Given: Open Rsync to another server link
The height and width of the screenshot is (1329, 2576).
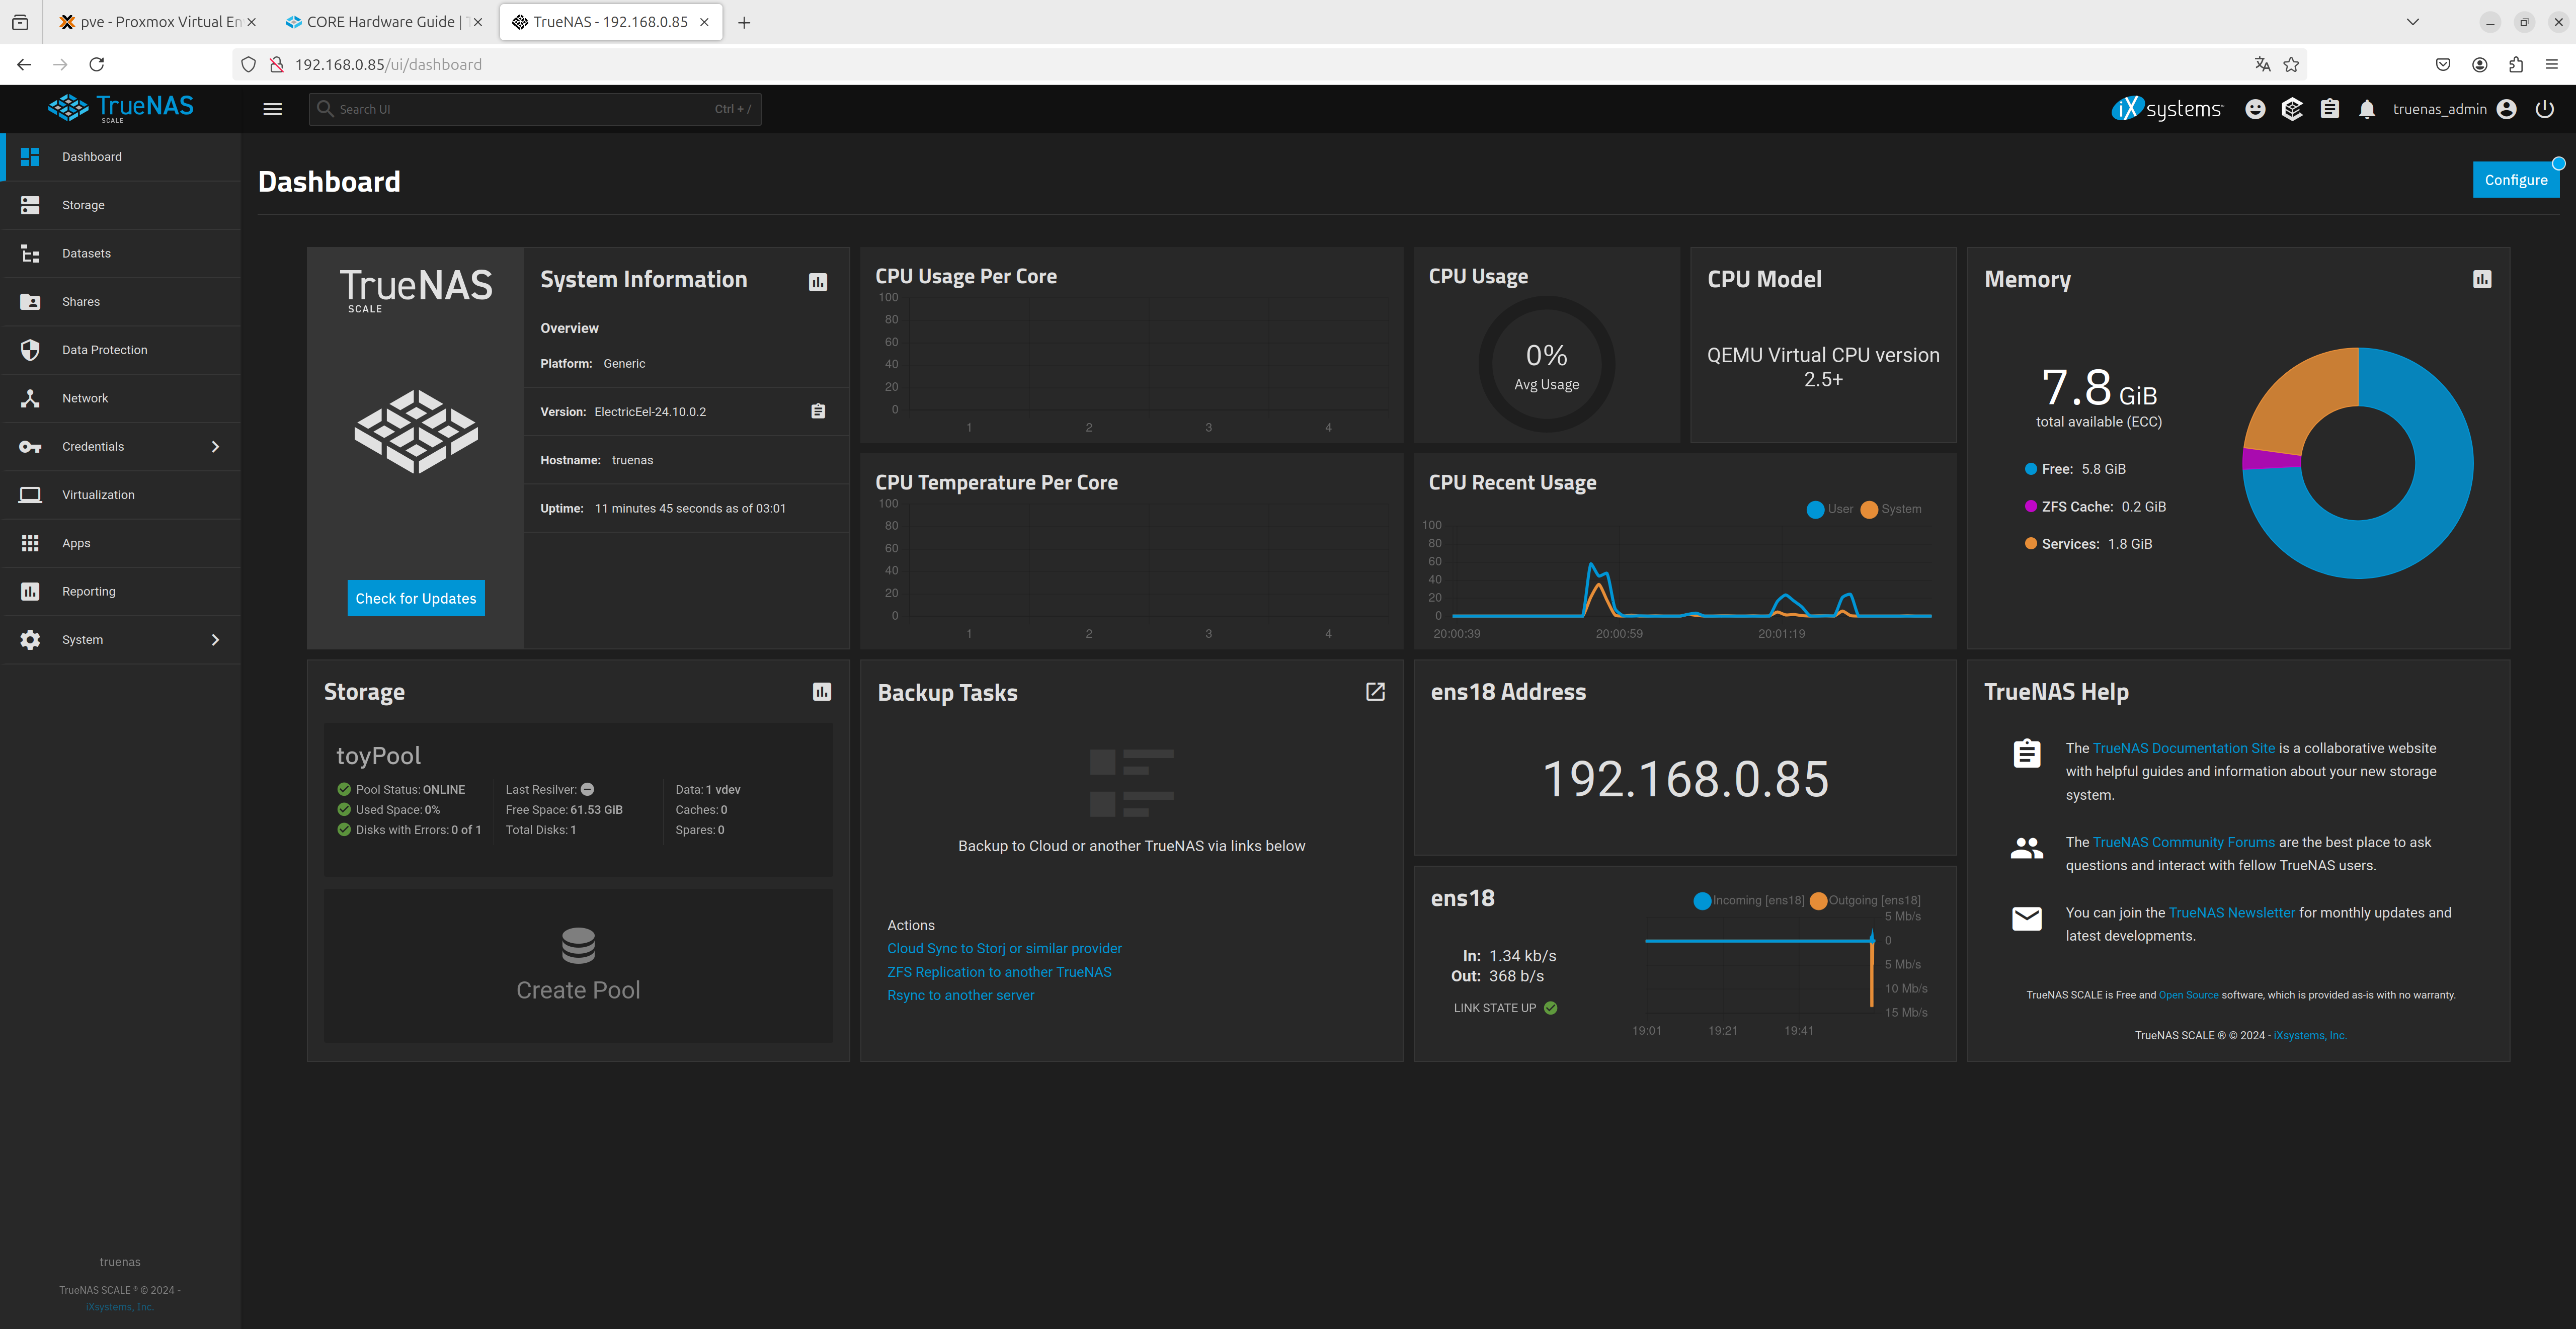Looking at the screenshot, I should (x=960, y=995).
